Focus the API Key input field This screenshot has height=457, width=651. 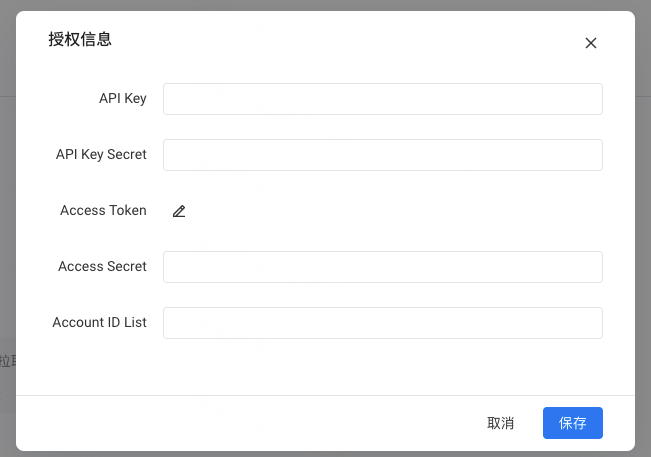(383, 99)
